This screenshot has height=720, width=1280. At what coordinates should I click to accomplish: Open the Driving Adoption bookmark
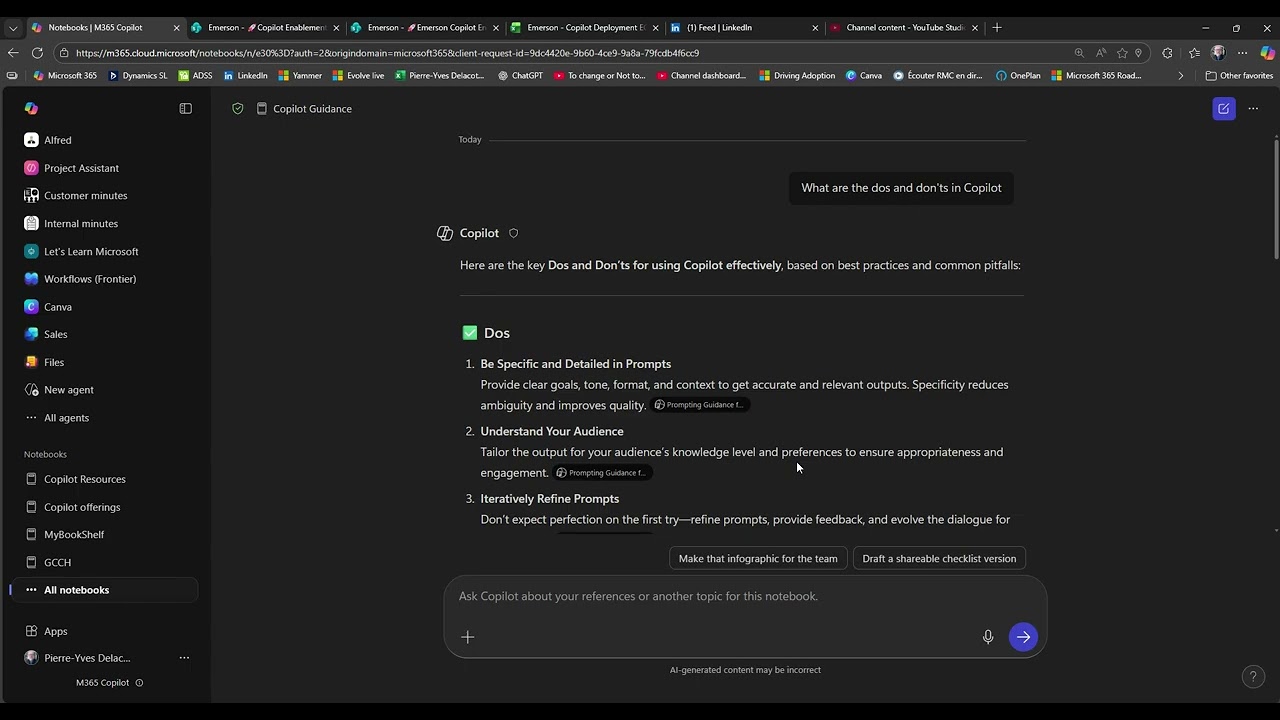[797, 75]
